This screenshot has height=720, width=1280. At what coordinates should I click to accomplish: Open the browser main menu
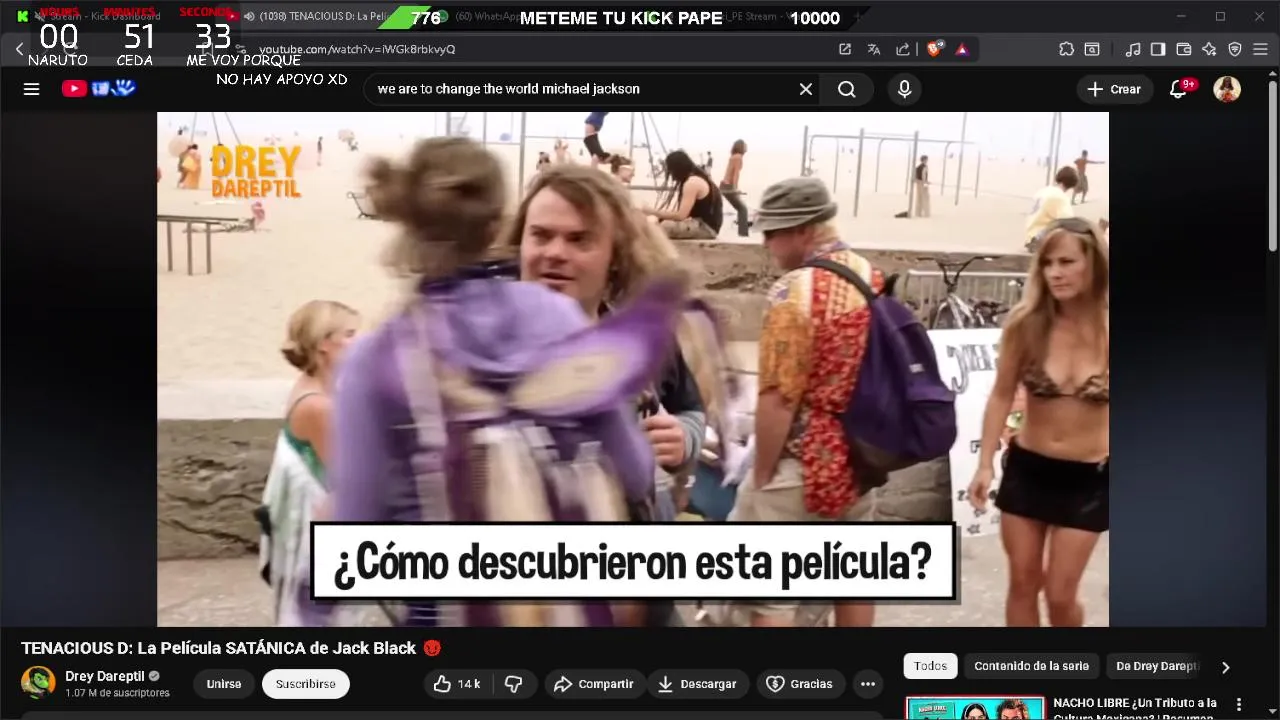[1261, 49]
